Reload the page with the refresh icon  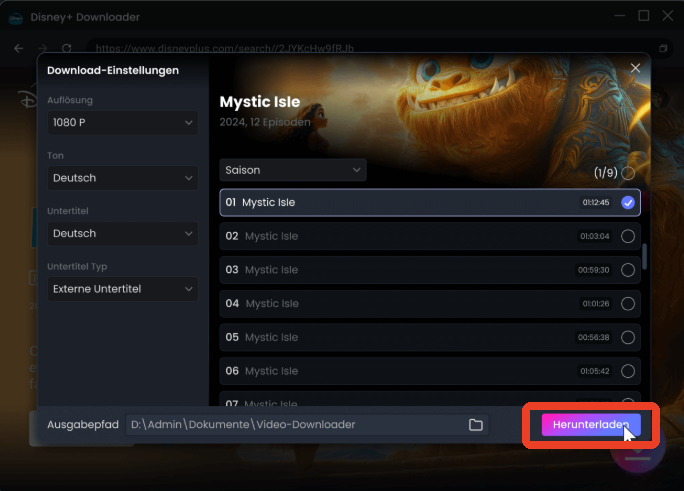pos(66,48)
